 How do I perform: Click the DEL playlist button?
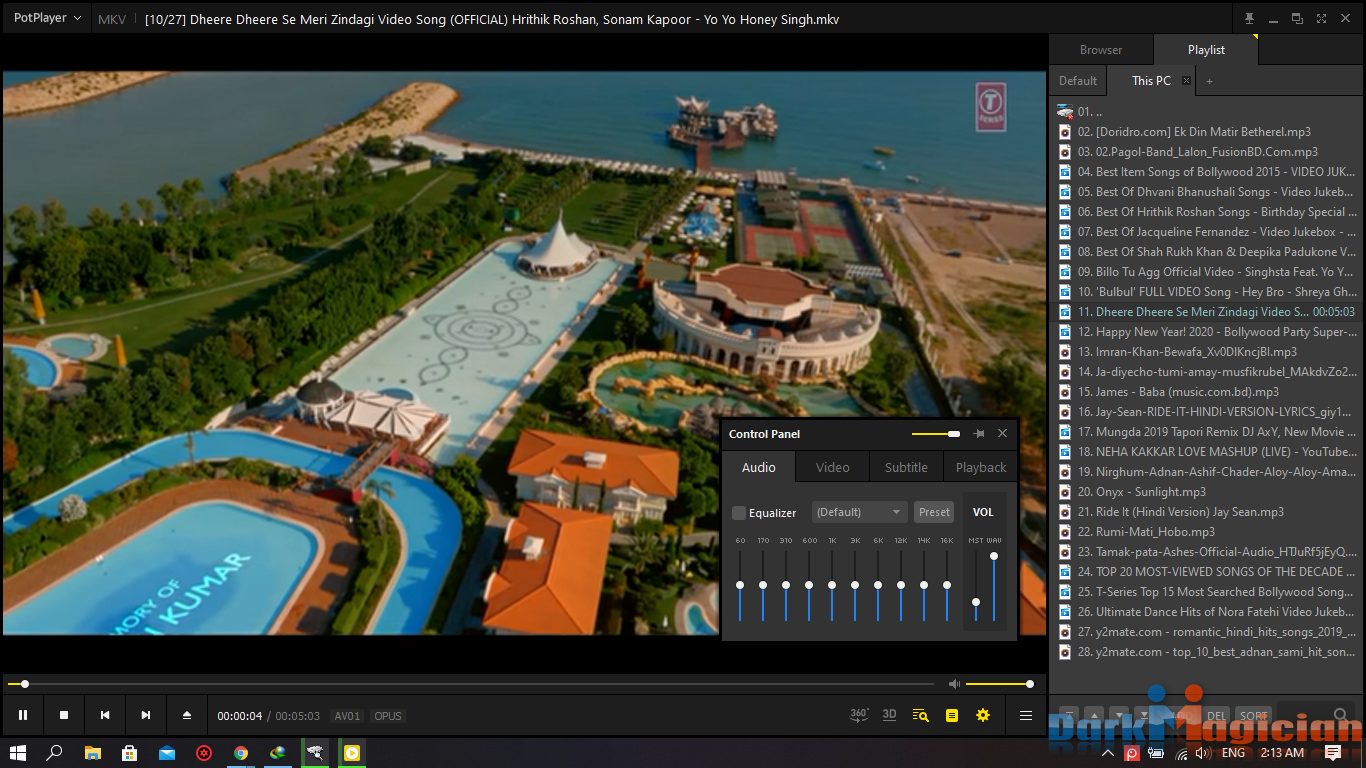(x=1216, y=715)
